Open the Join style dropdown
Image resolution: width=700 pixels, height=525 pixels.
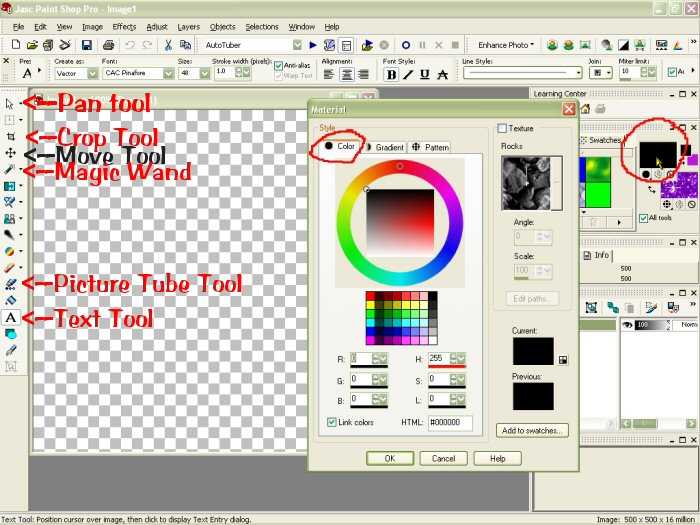609,72
